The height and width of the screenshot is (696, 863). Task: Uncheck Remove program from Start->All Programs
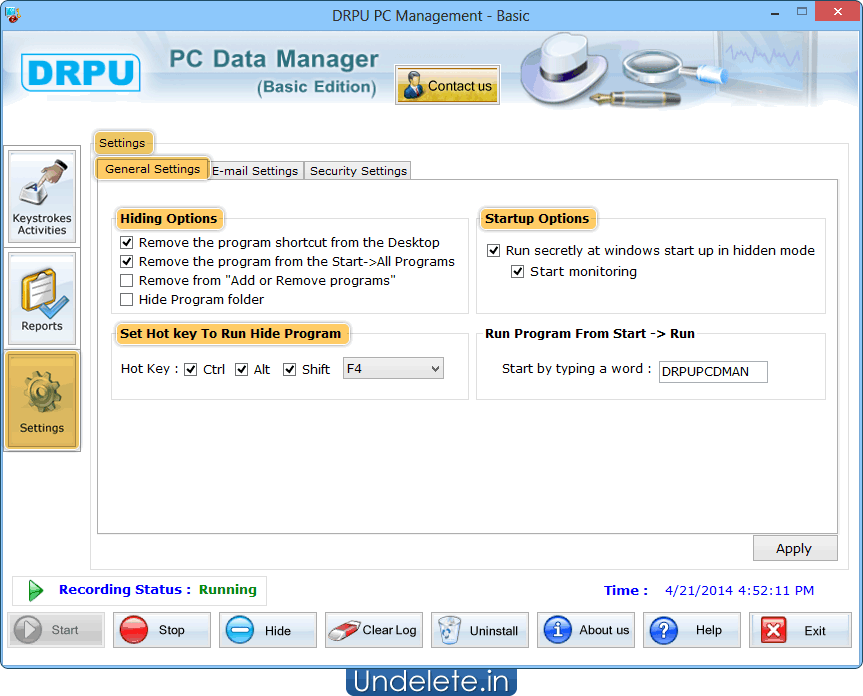tap(127, 261)
